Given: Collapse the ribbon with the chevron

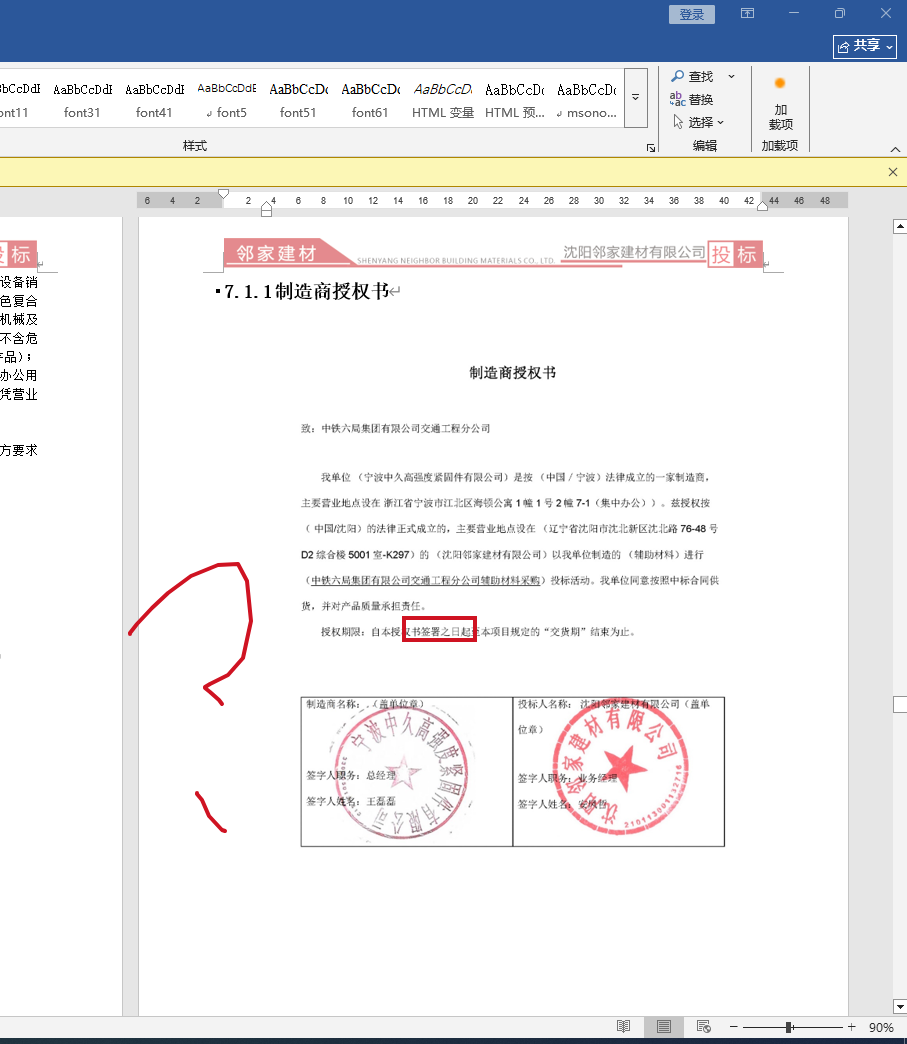Looking at the screenshot, I should point(895,149).
